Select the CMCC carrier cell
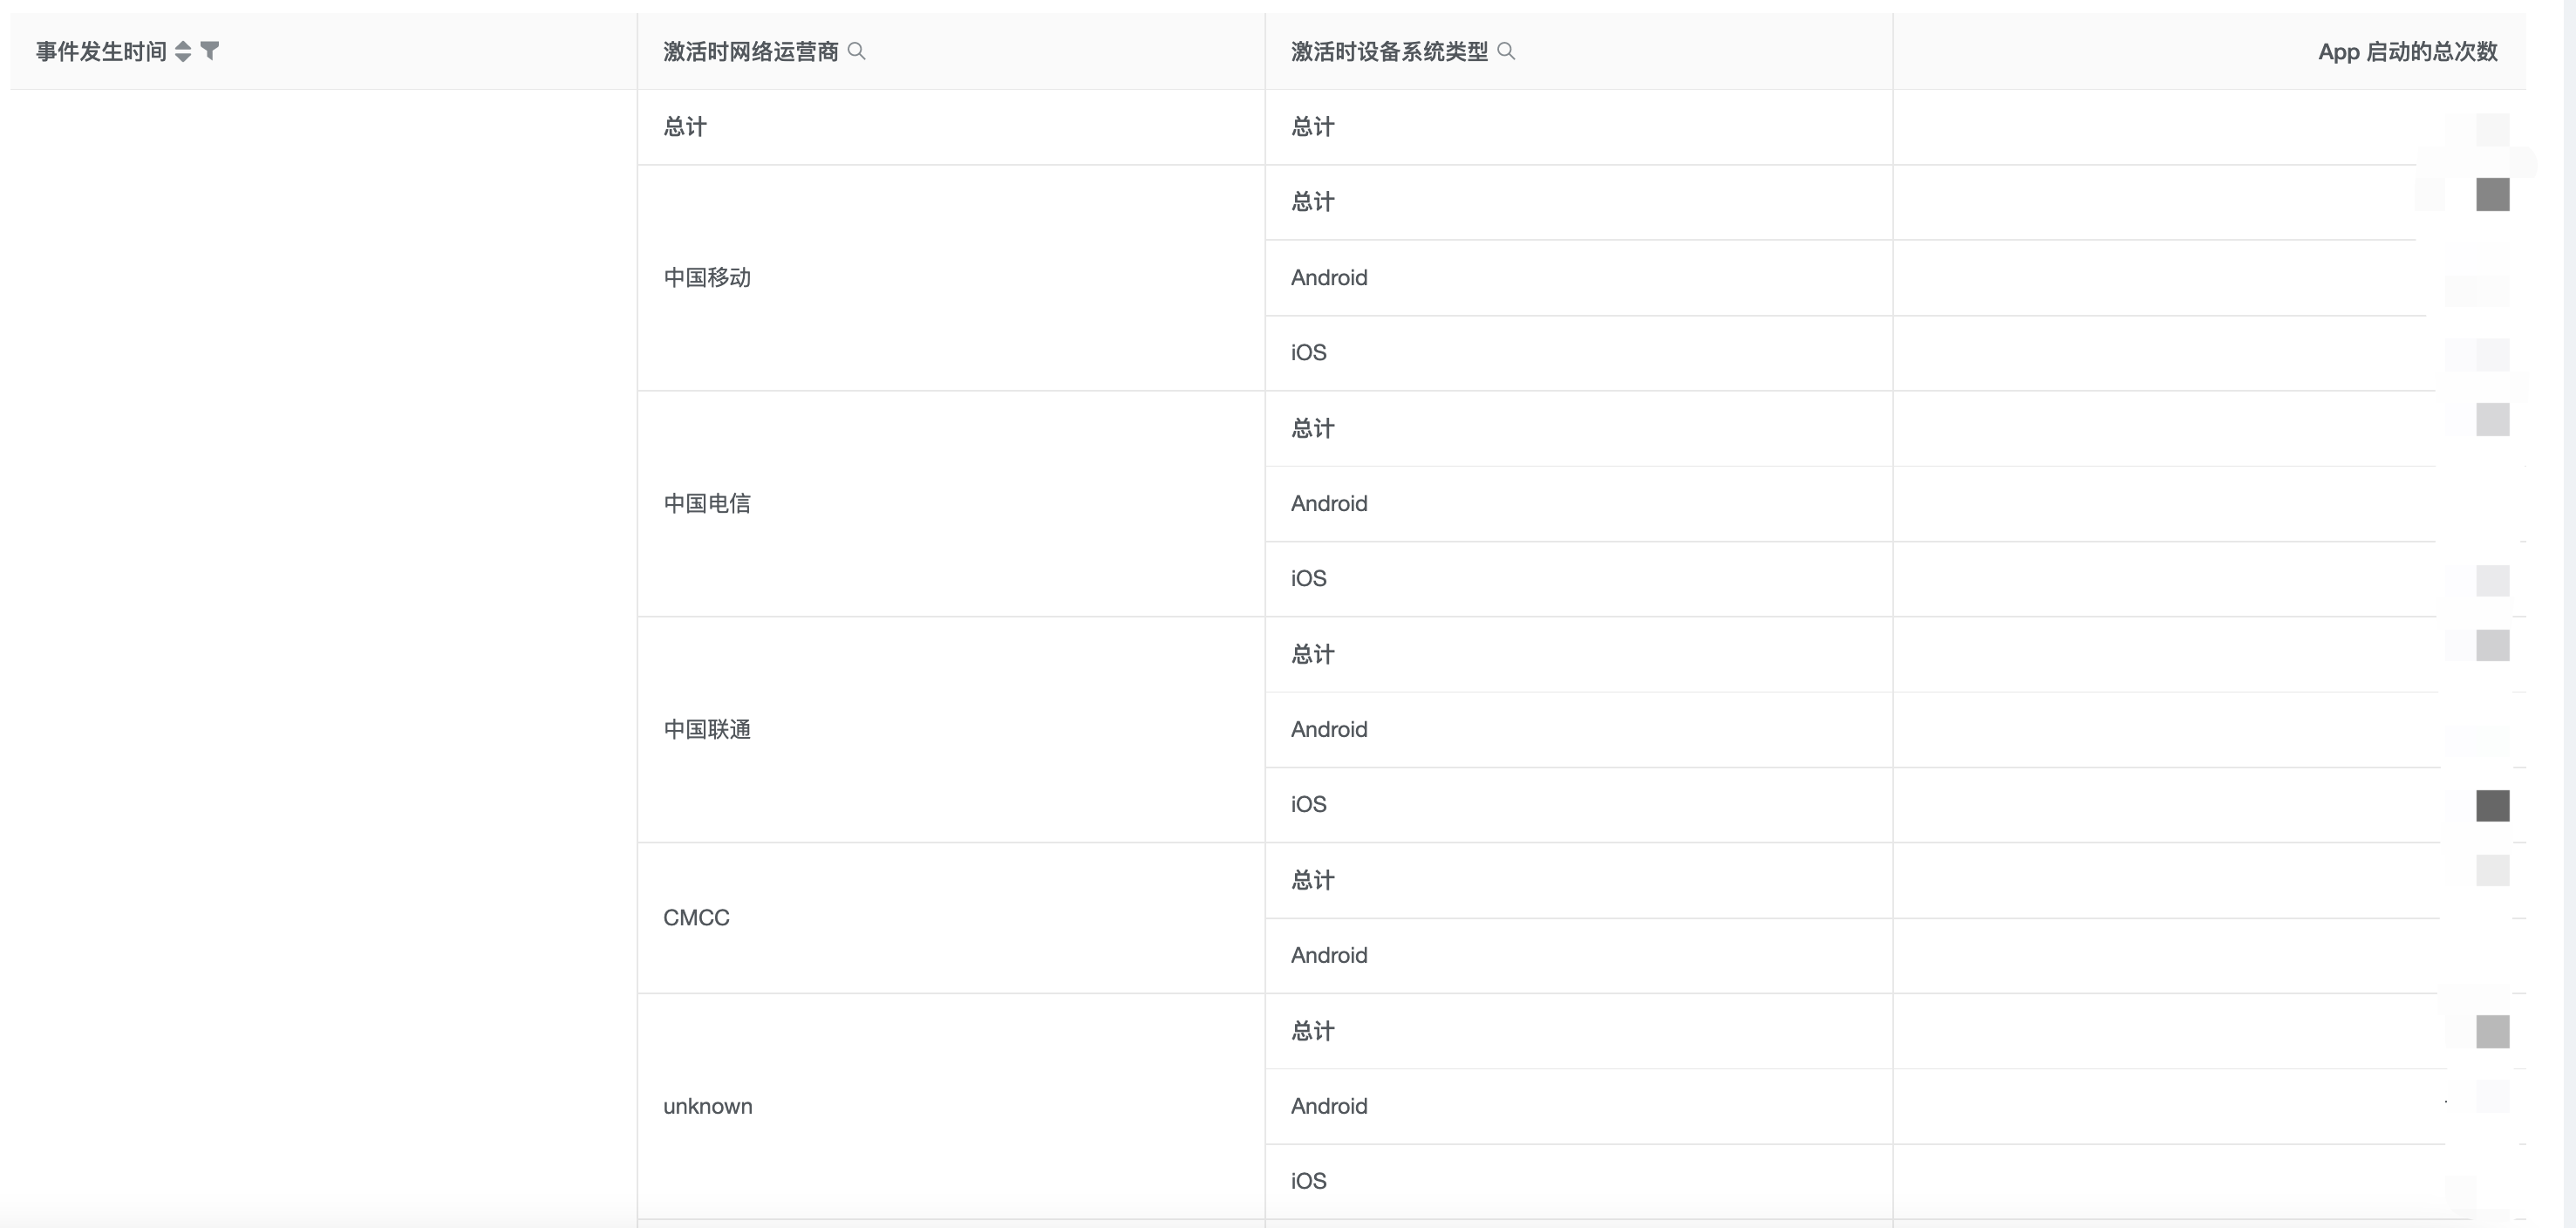 (x=696, y=918)
